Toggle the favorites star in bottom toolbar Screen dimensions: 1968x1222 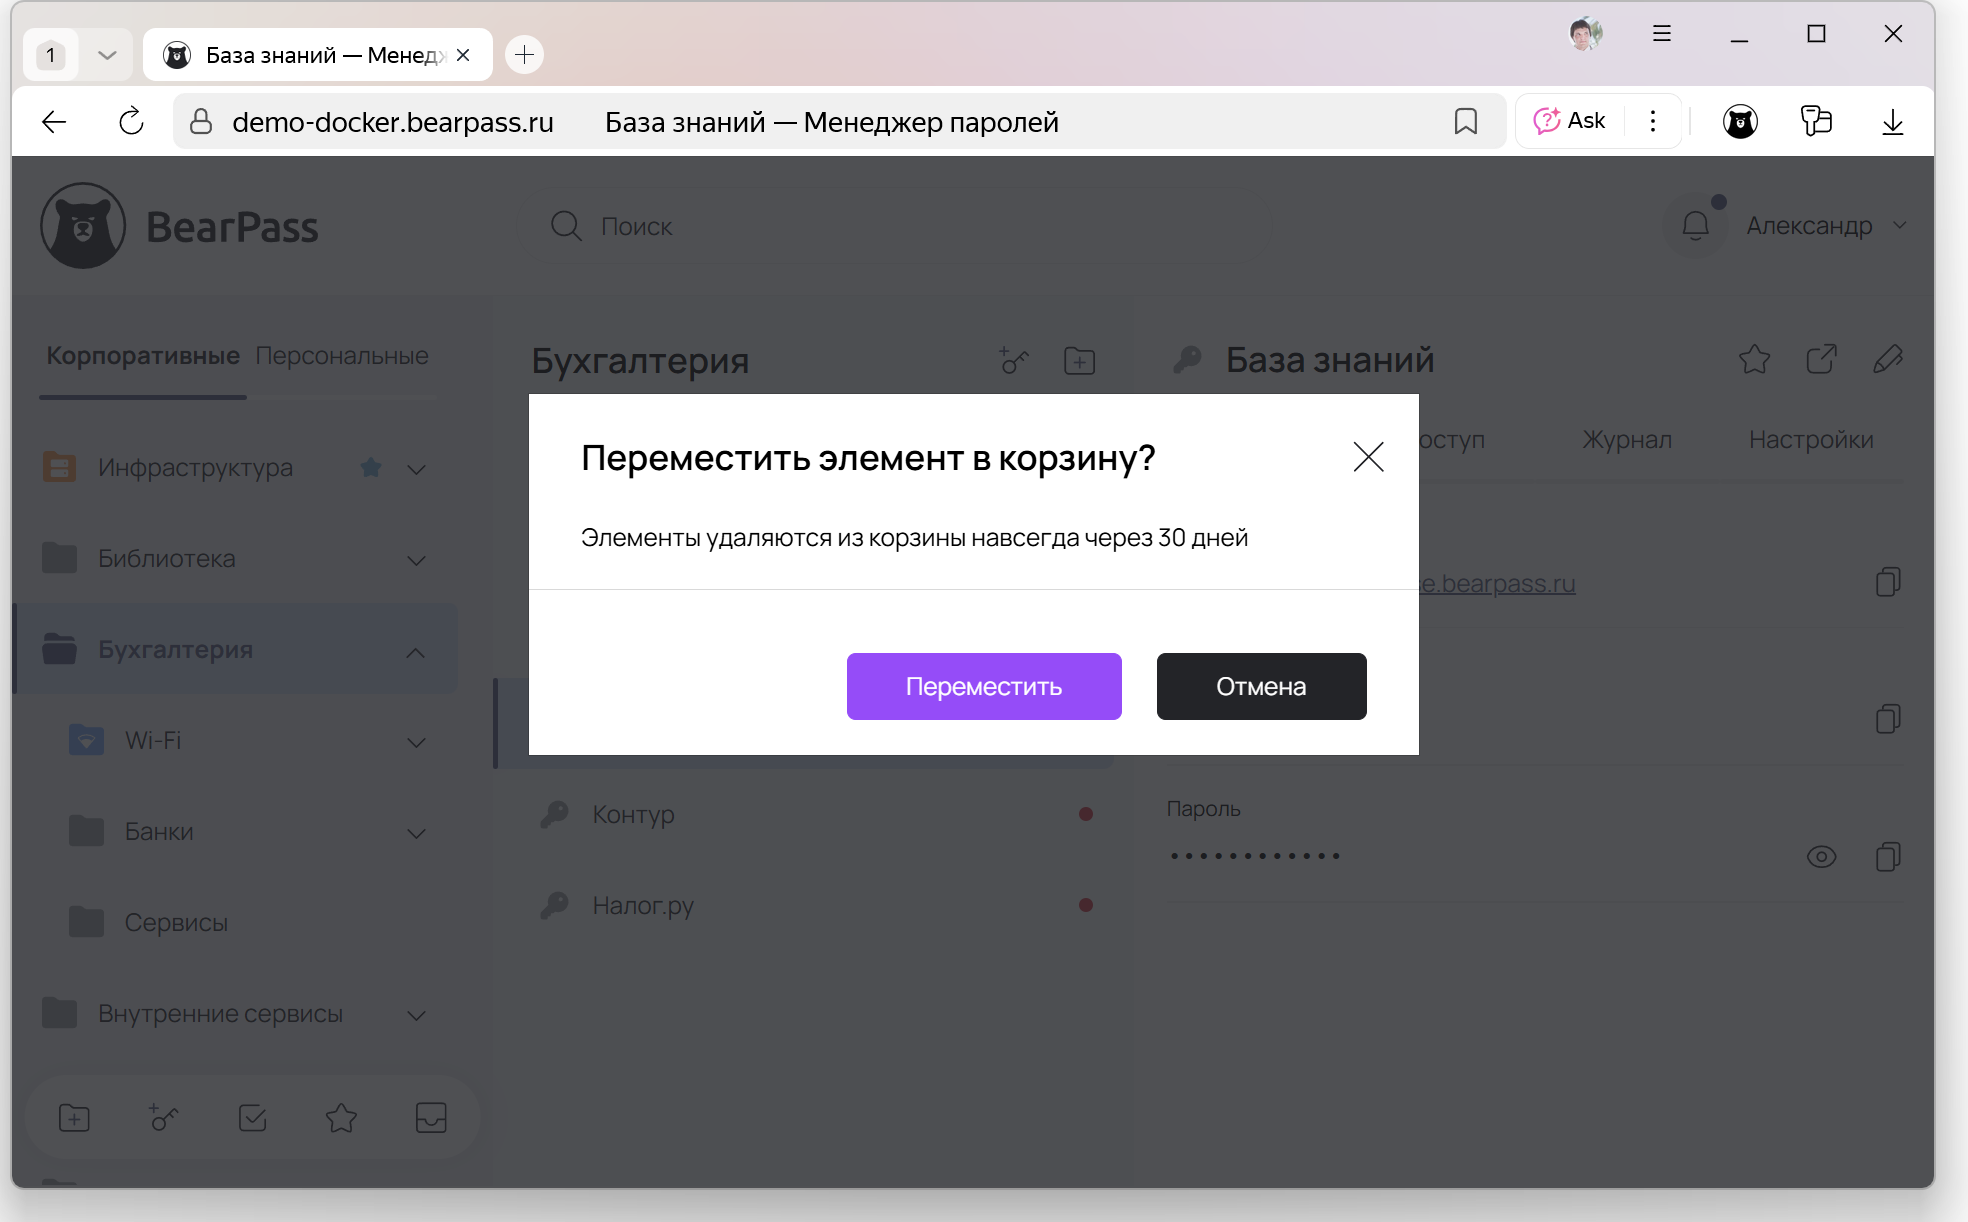pyautogui.click(x=340, y=1118)
